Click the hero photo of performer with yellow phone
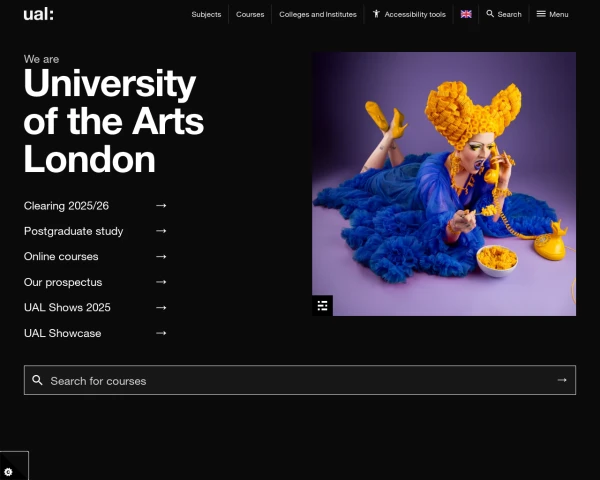This screenshot has width=600, height=480. point(444,184)
